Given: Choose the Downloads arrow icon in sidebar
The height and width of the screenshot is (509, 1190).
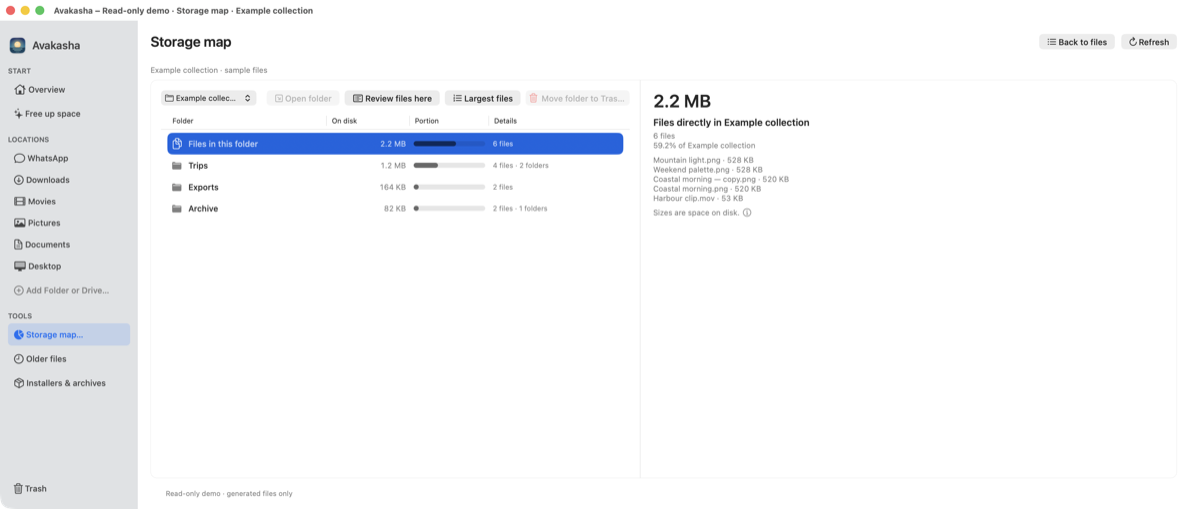Looking at the screenshot, I should 19,180.
